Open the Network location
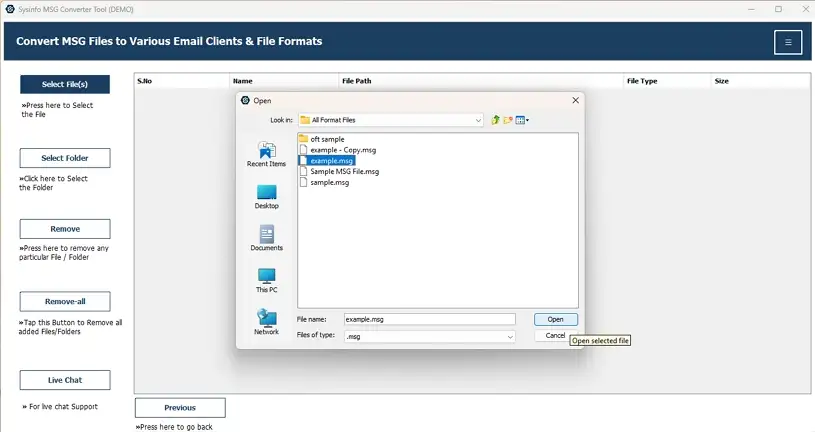This screenshot has width=815, height=432. tap(267, 322)
